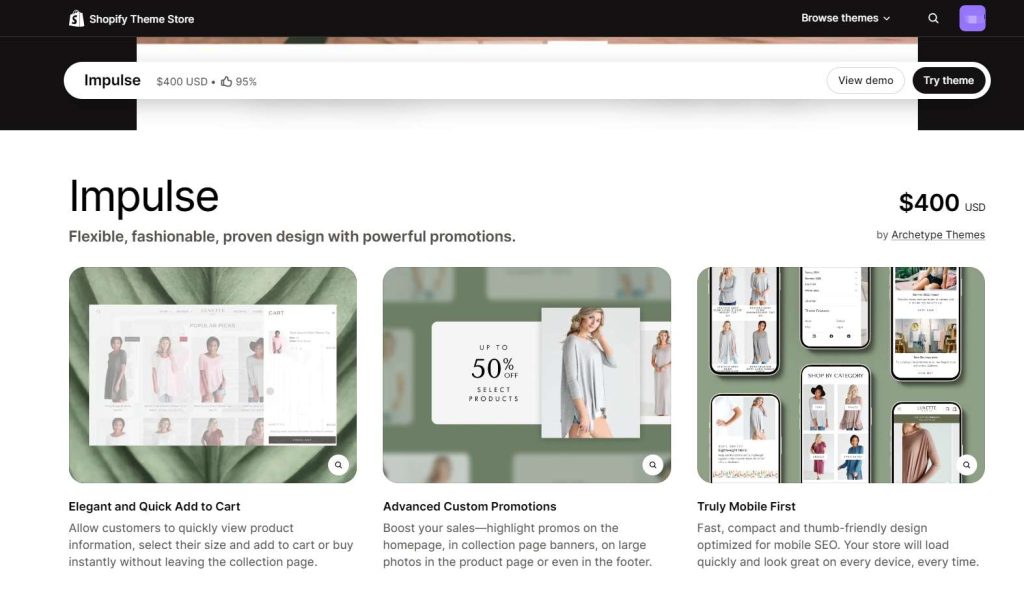The image size is (1024, 590).
Task: Click the magnifier icon on the promotions image
Action: (x=652, y=465)
